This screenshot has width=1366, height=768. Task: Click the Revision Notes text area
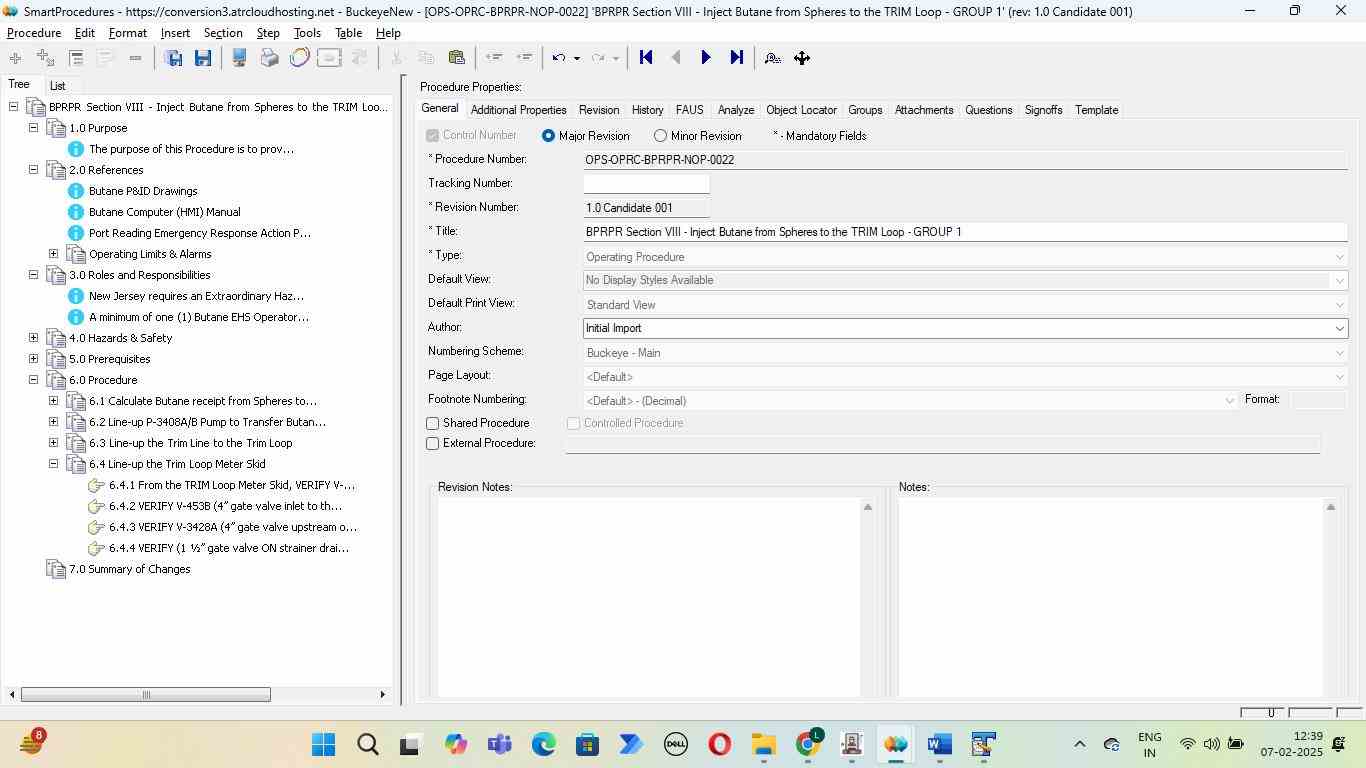(649, 597)
